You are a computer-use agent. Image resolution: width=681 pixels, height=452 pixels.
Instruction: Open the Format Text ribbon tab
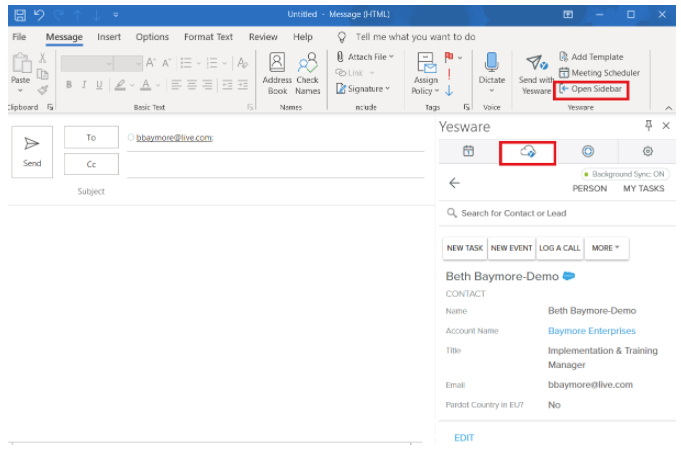[208, 37]
